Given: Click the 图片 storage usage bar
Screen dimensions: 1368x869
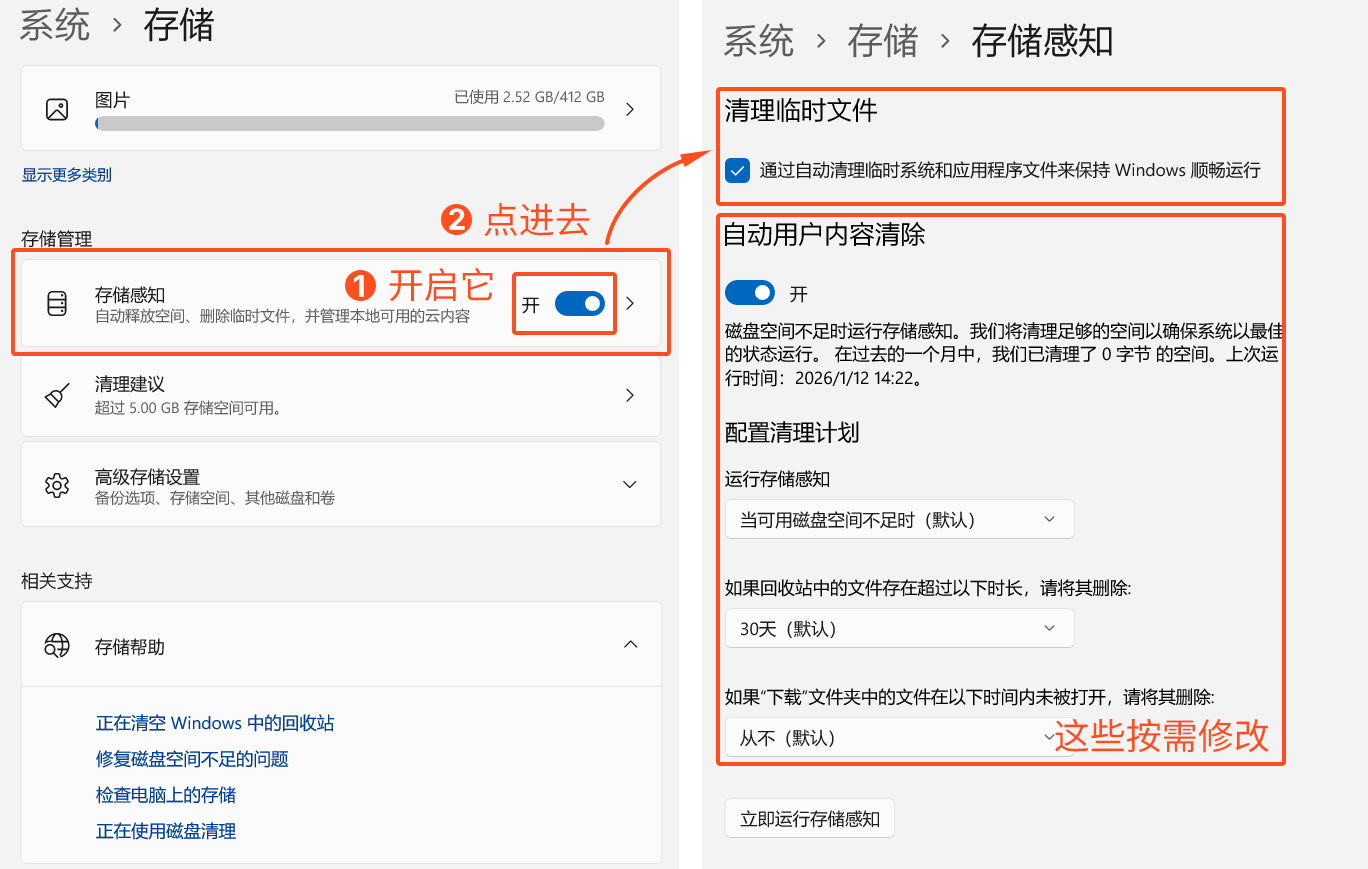Looking at the screenshot, I should pos(349,123).
